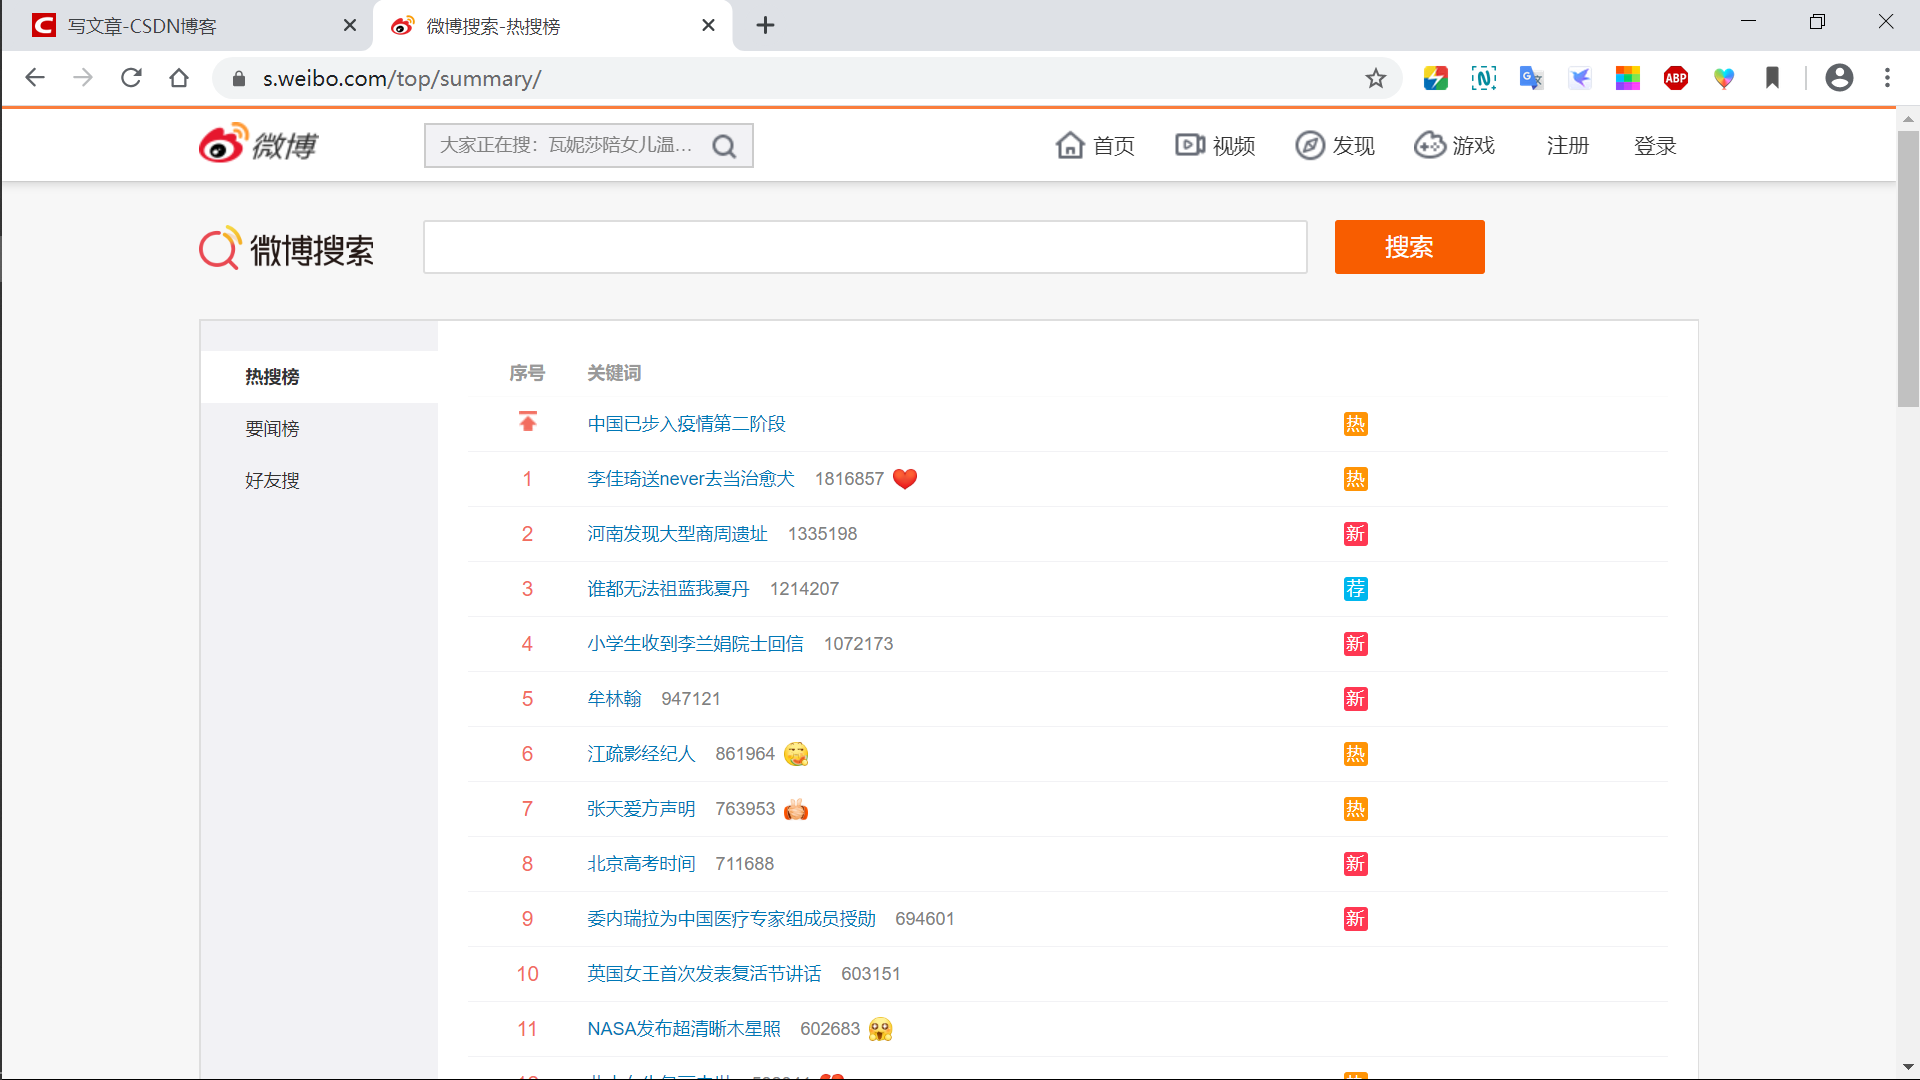Screen dimensions: 1920x1080
Task: Click the heart-shaped extension icon
Action: tap(1724, 78)
